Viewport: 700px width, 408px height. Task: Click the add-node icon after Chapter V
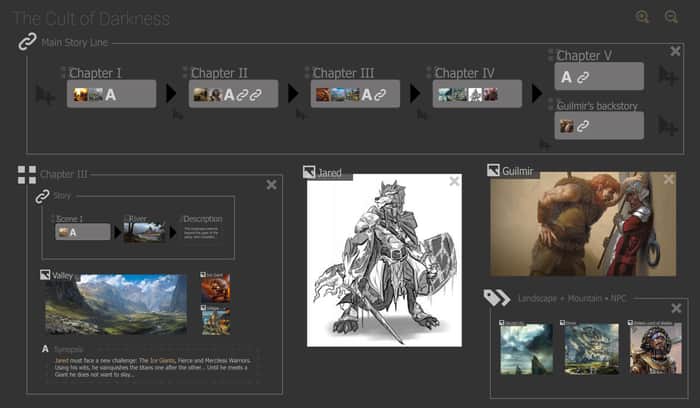click(668, 76)
